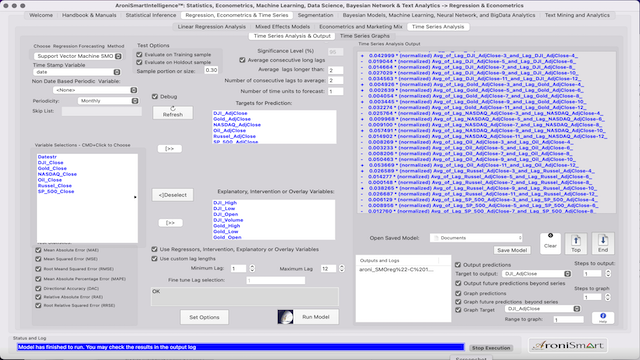Toggle Graph predictions checkbox
640x360 pixels.
[458, 293]
